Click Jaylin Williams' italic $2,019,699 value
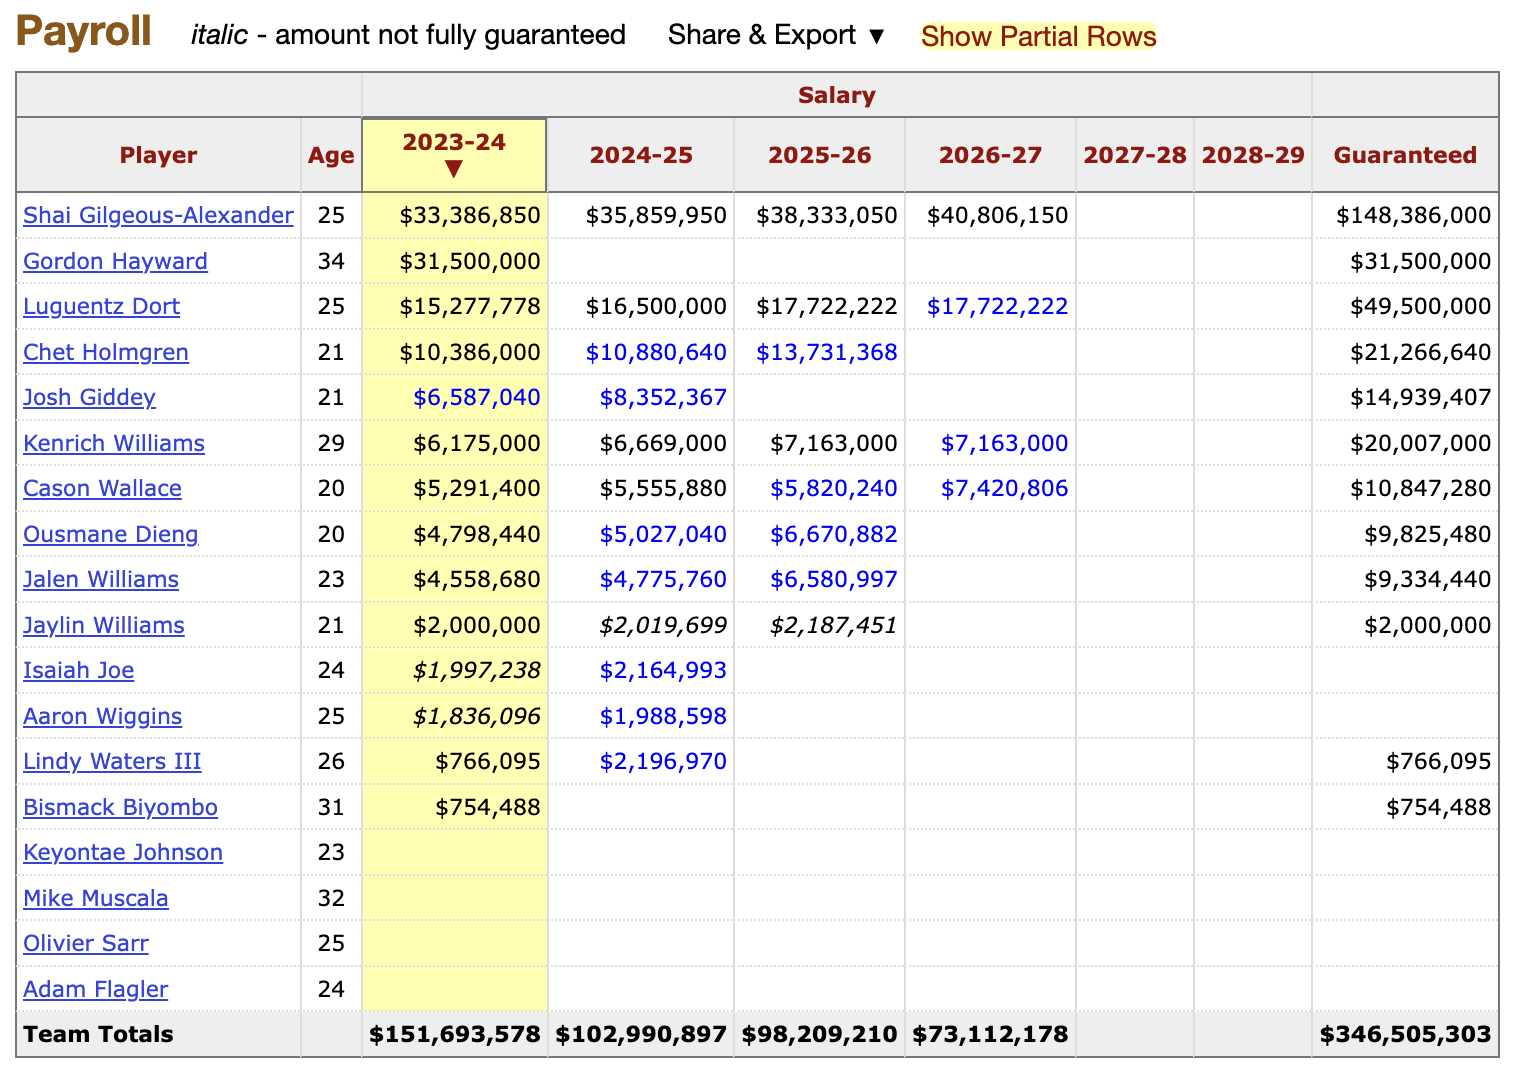 pos(663,625)
